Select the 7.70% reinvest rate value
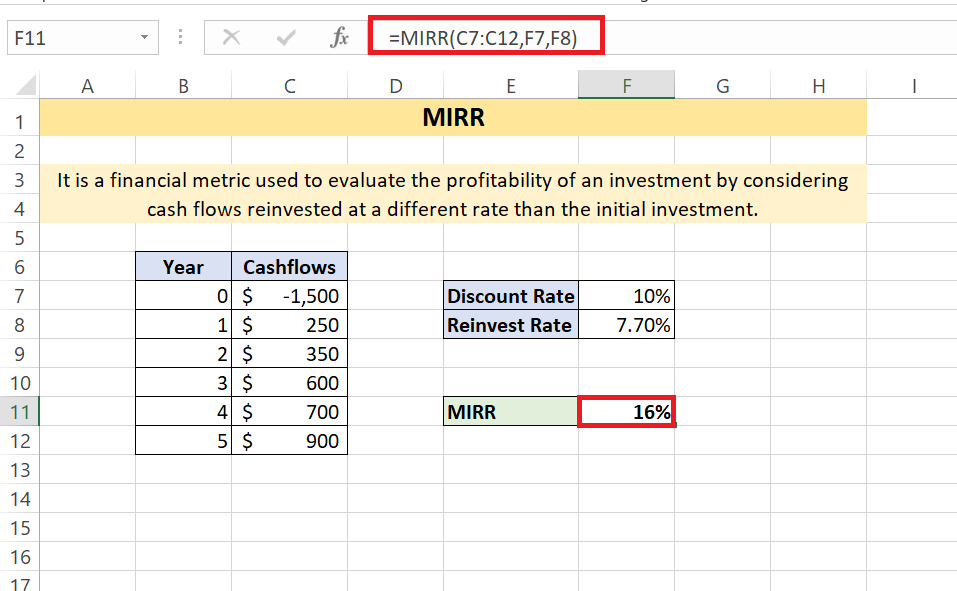 click(626, 325)
